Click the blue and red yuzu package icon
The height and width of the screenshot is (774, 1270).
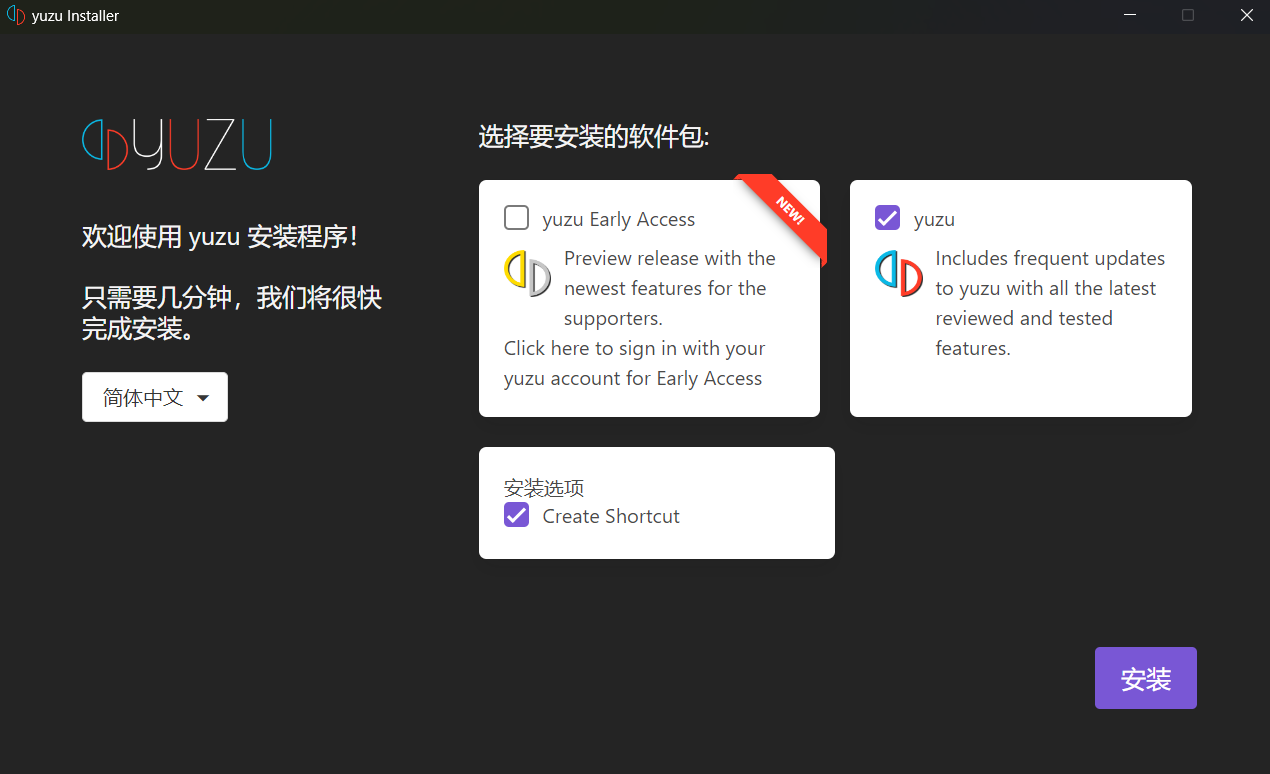click(898, 273)
